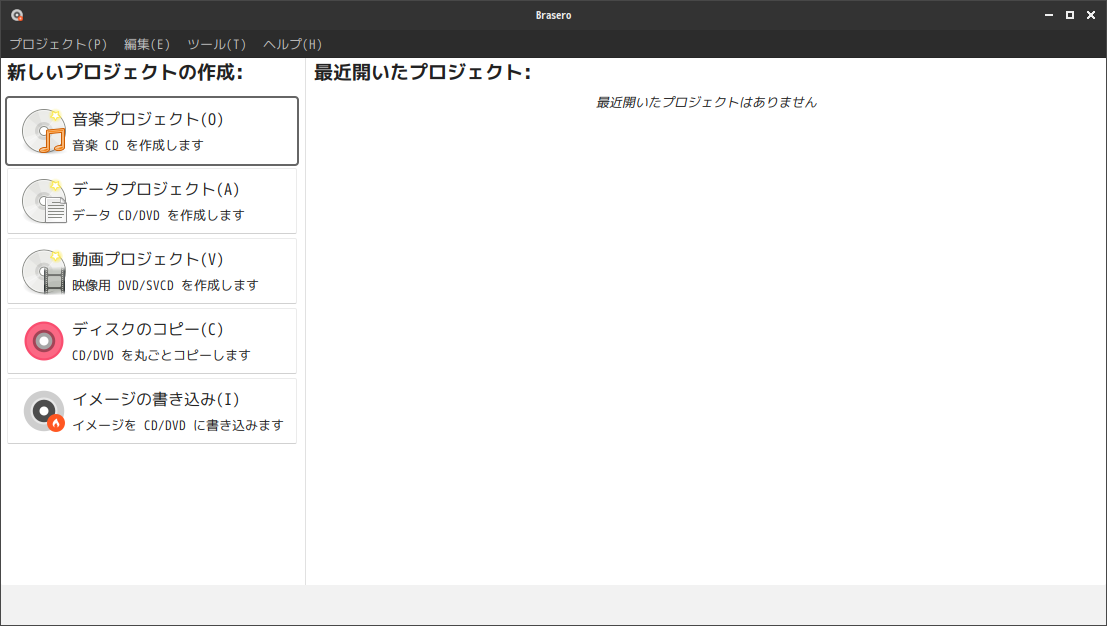Choose イメージの書き込み(I) option
The height and width of the screenshot is (626, 1107).
click(x=152, y=411)
